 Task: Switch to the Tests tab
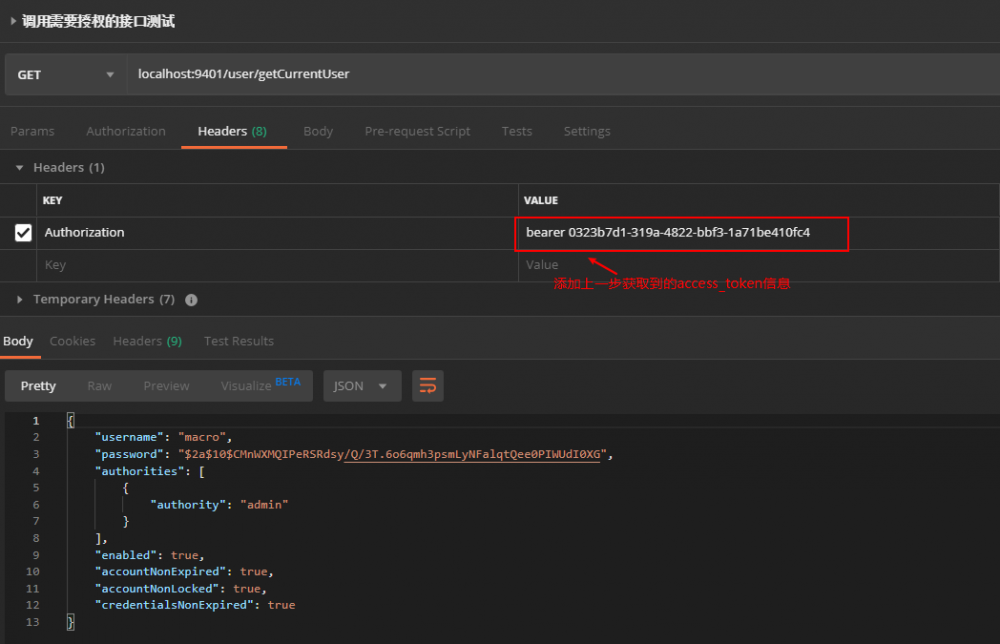pyautogui.click(x=517, y=131)
